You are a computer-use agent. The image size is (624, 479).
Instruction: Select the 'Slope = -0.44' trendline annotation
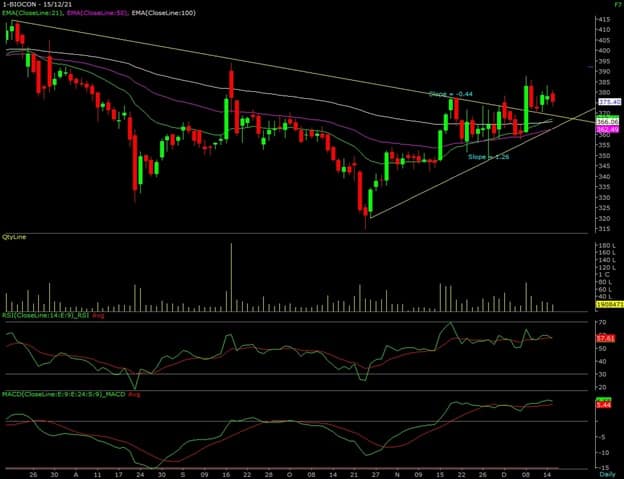pyautogui.click(x=450, y=93)
